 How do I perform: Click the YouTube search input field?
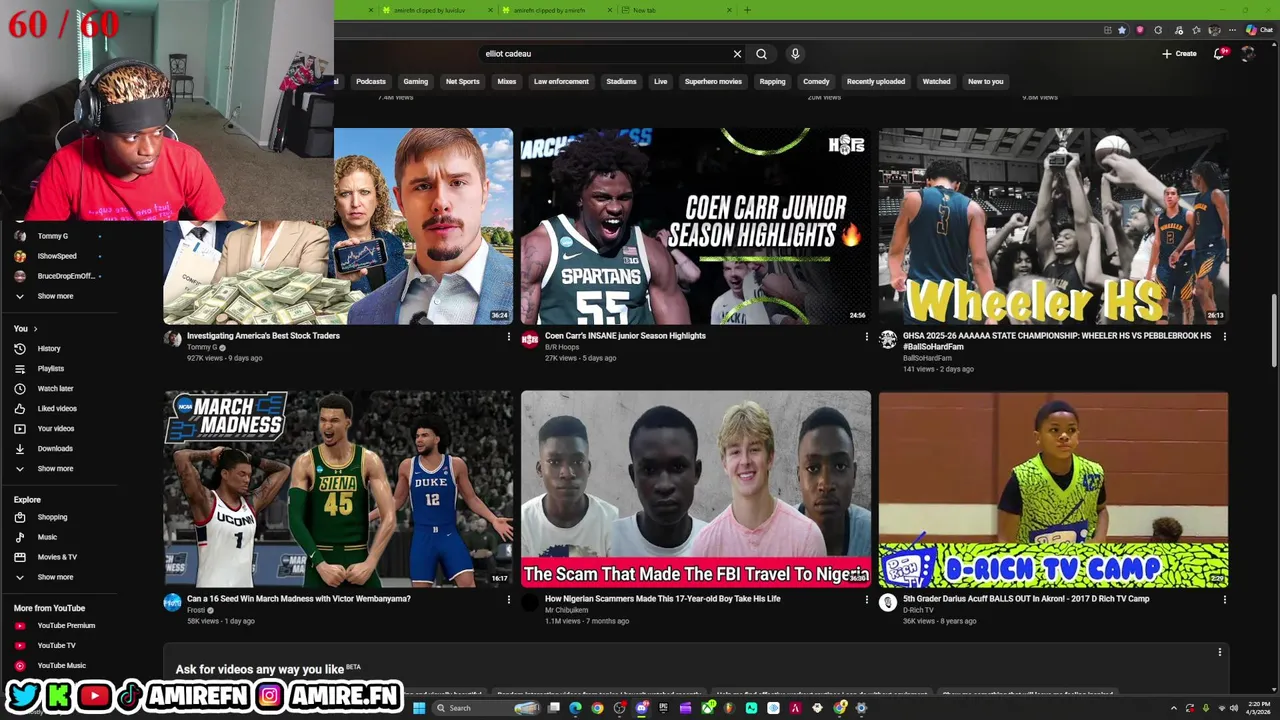[x=605, y=54]
